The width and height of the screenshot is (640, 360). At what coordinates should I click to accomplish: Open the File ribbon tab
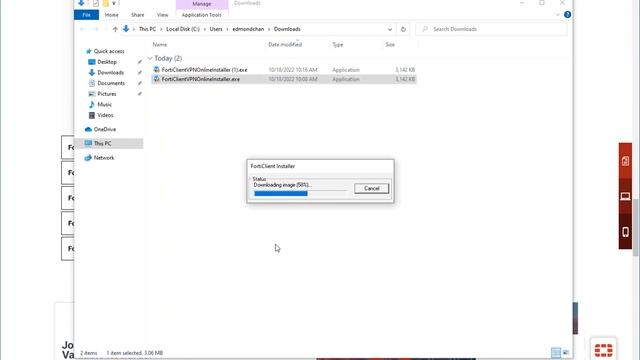87,15
